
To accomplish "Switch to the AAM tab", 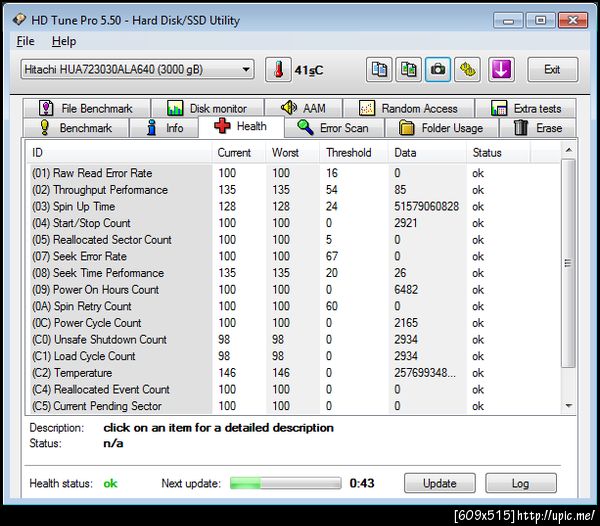I will tap(303, 108).
